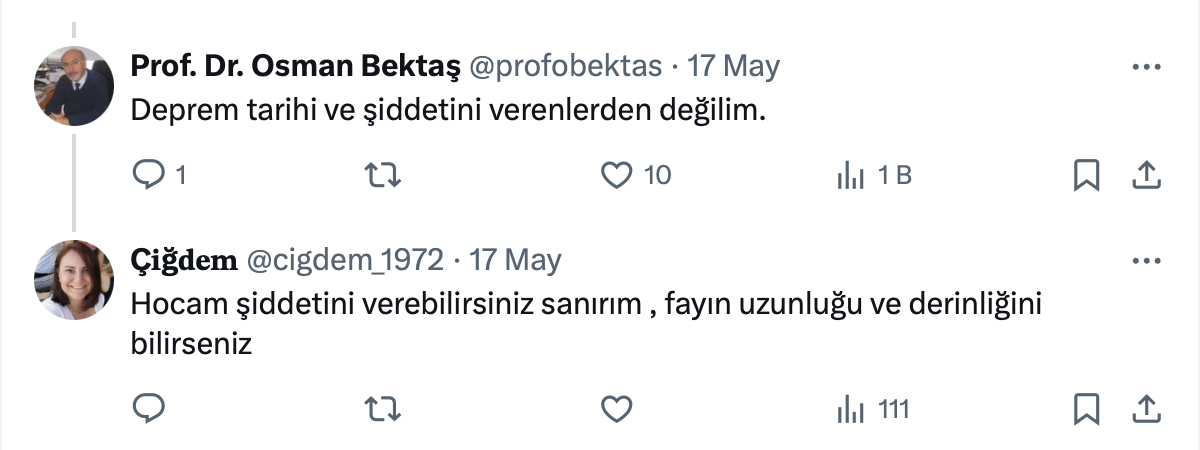Like Osman Bektaş's tweet with 10 likes
This screenshot has height=450, width=1200.
[x=618, y=176]
